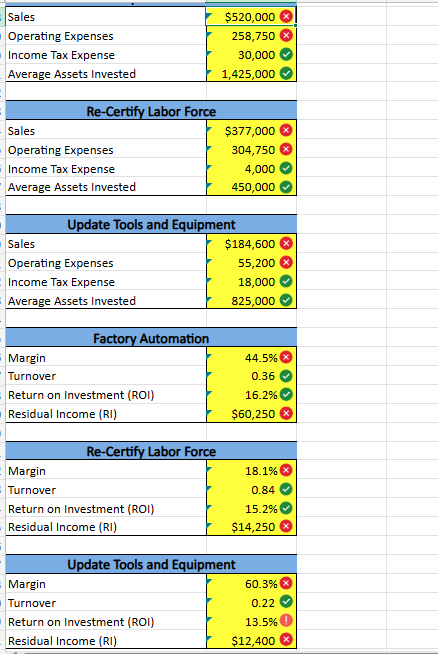Select the 258,750 operating expenses cell

point(252,36)
